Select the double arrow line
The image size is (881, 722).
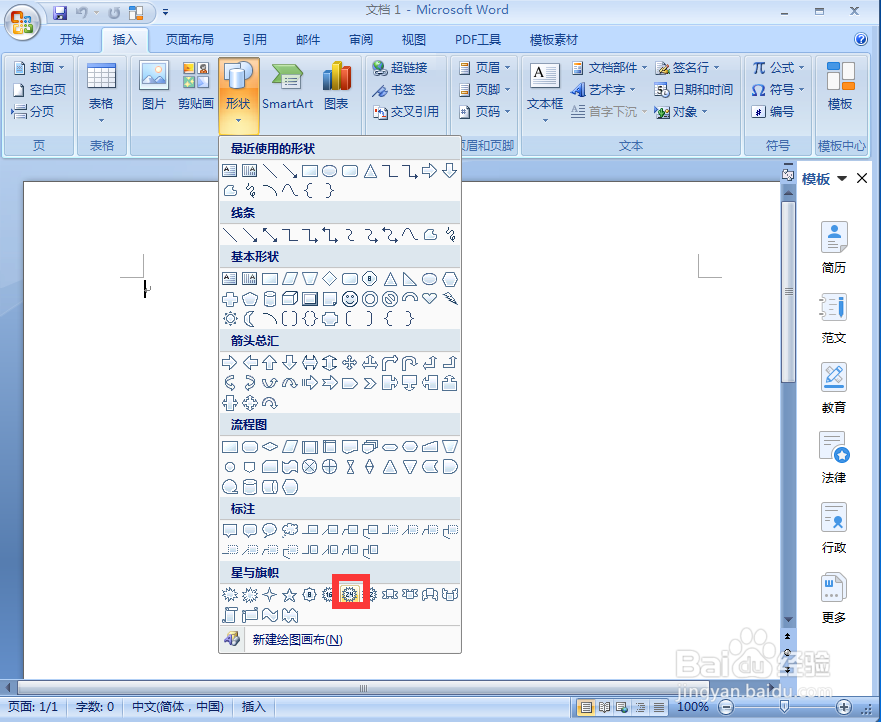tap(270, 234)
